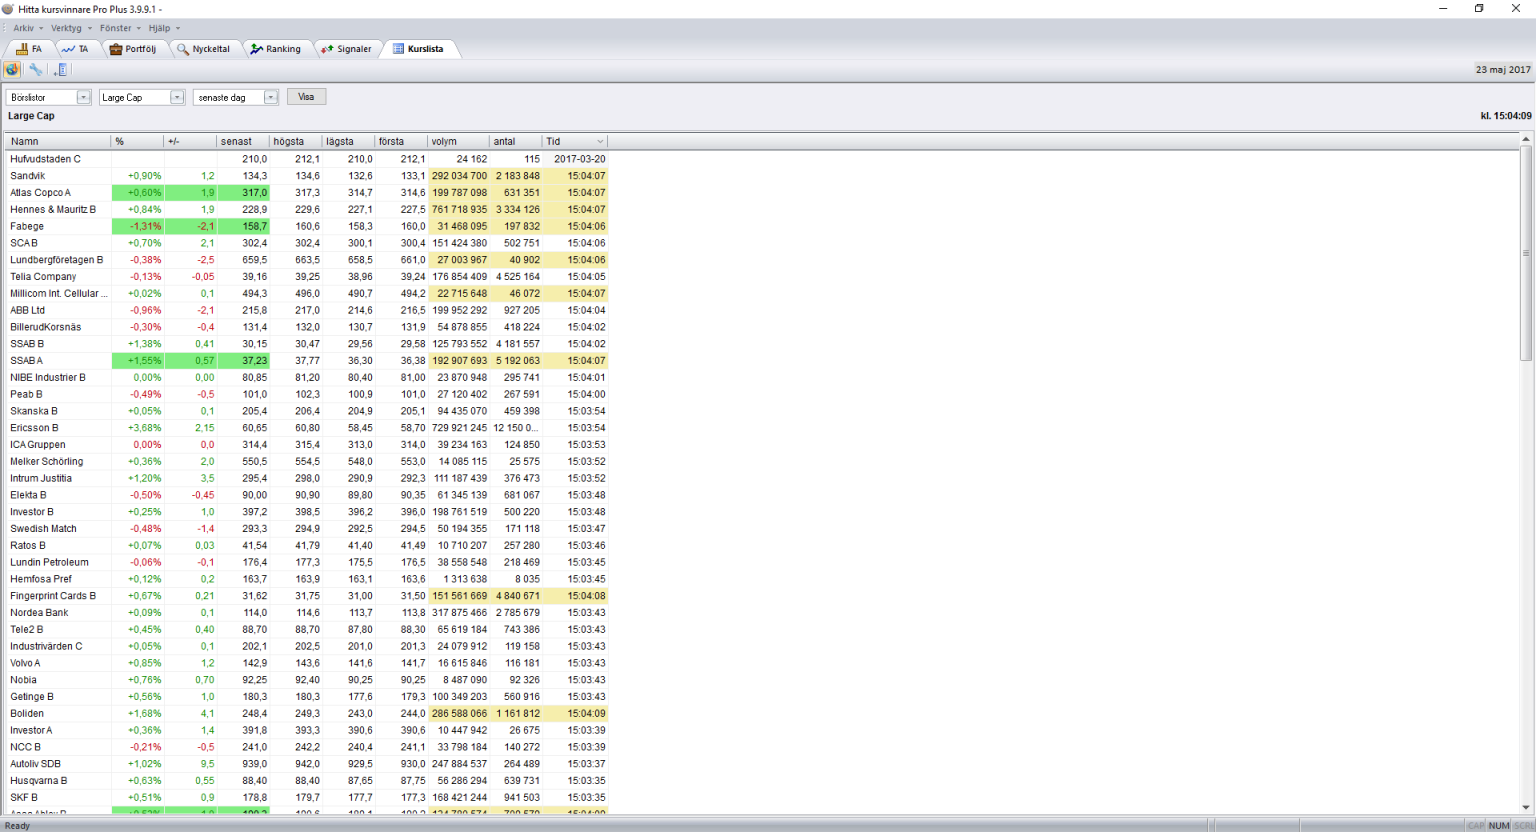
Task: Select Boliden stock name
Action: point(27,714)
